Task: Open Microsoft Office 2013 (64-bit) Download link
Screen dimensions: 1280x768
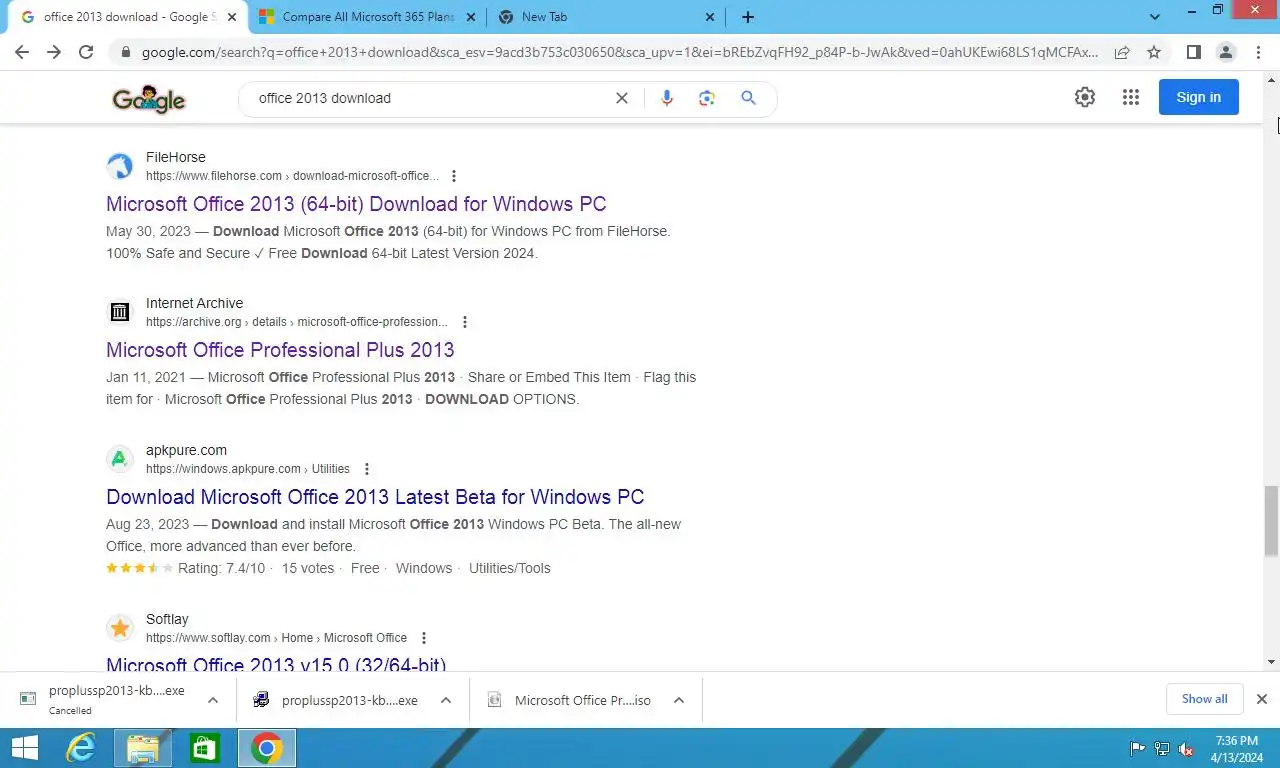Action: (356, 204)
